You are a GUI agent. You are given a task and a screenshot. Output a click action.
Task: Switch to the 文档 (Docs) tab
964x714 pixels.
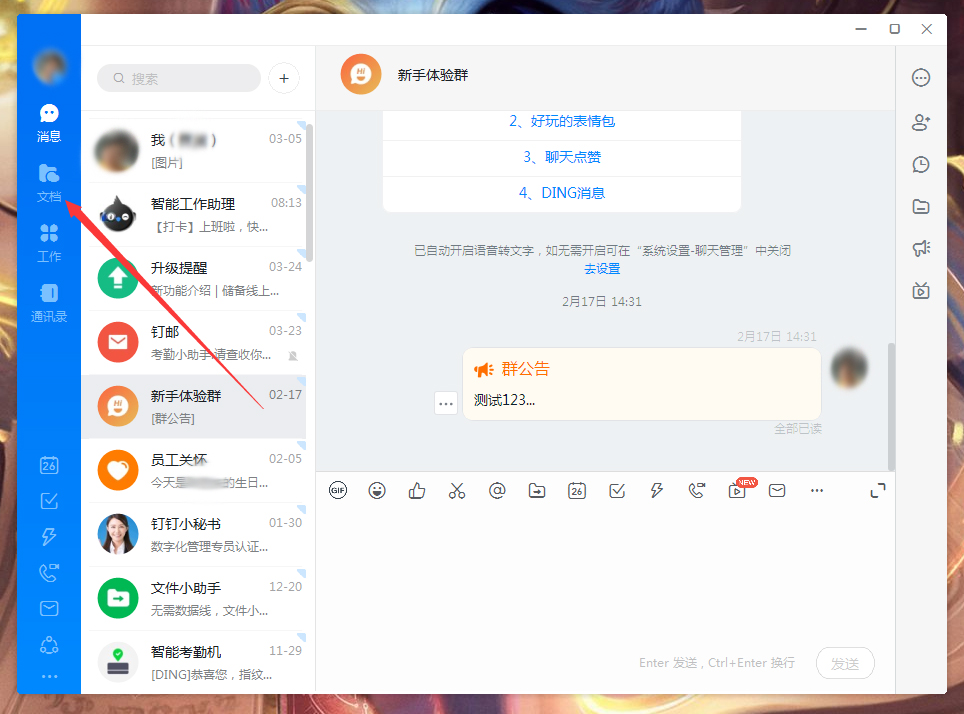click(49, 180)
